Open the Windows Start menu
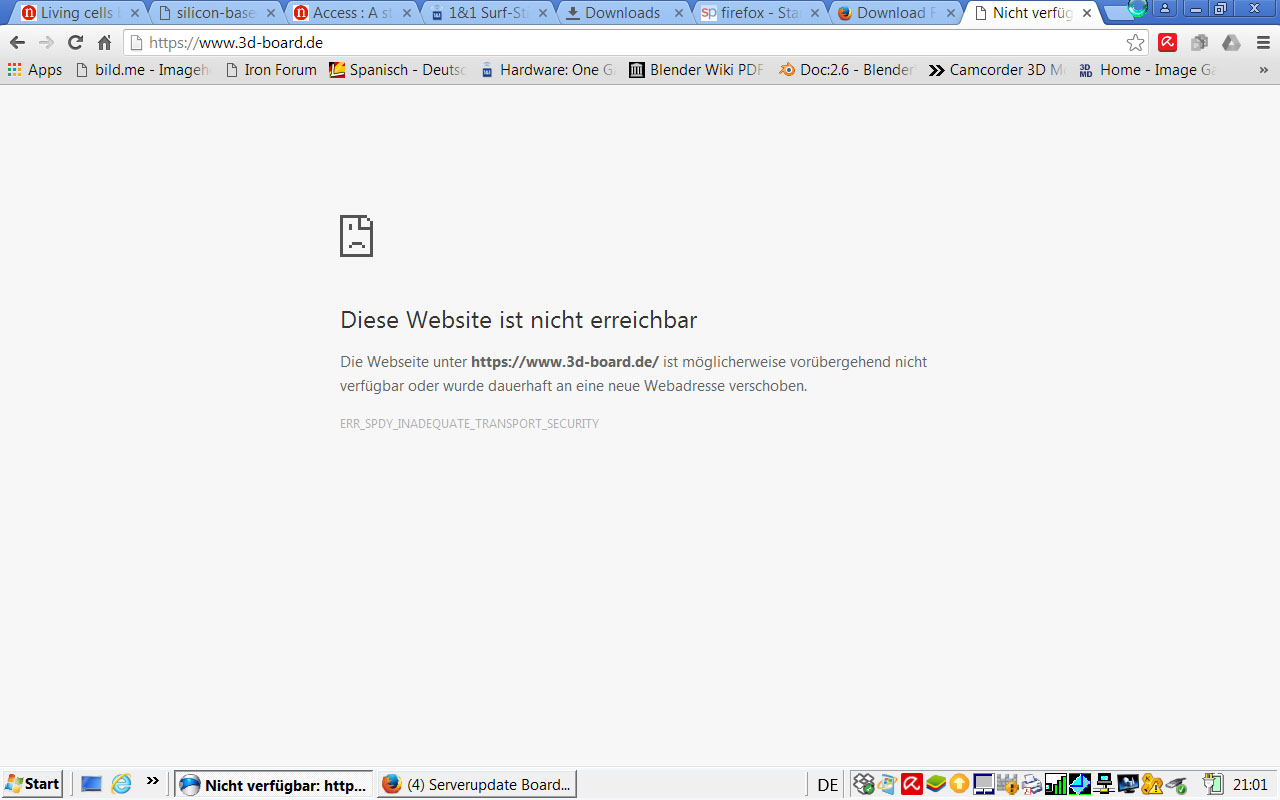Screen dimensions: 1280x800 (32, 784)
